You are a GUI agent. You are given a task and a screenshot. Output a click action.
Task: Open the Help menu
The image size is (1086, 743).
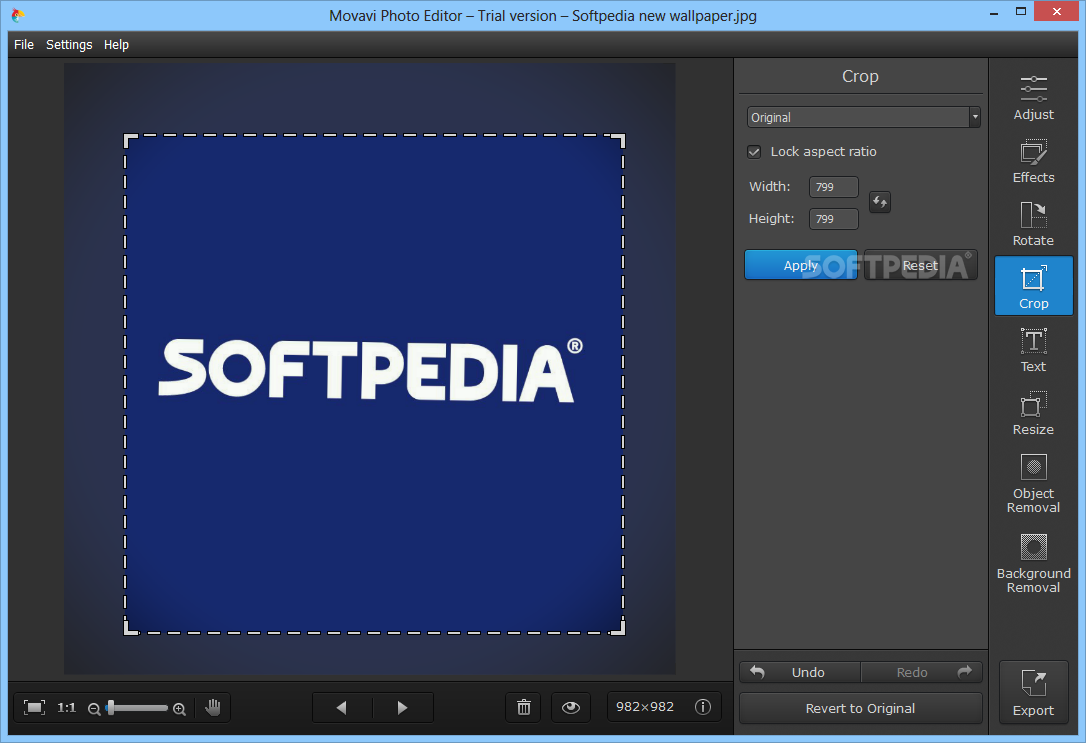[x=116, y=44]
